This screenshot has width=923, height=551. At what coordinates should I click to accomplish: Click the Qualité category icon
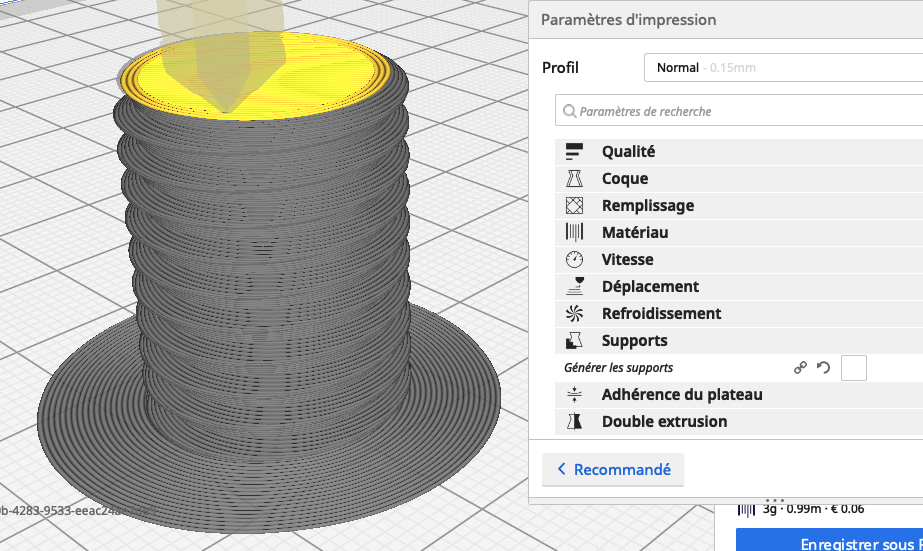click(x=574, y=151)
